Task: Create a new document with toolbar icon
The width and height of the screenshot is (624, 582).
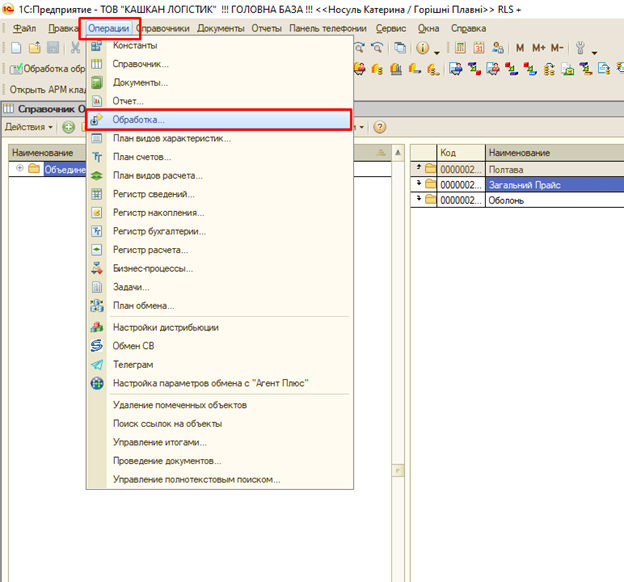Action: click(16, 48)
